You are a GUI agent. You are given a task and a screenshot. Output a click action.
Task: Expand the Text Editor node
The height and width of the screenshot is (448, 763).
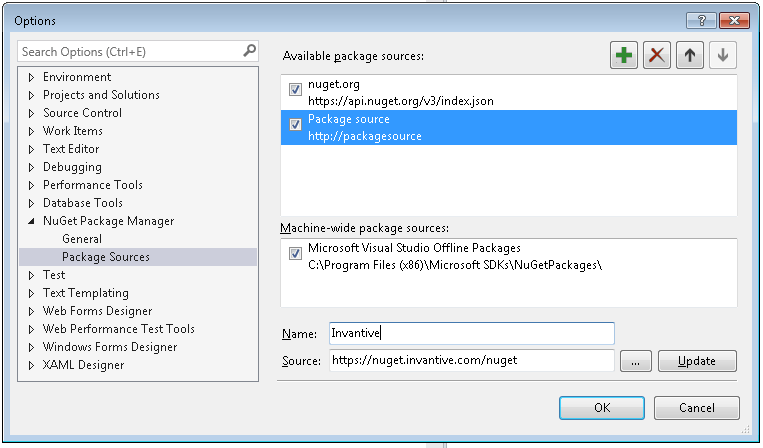[x=31, y=149]
